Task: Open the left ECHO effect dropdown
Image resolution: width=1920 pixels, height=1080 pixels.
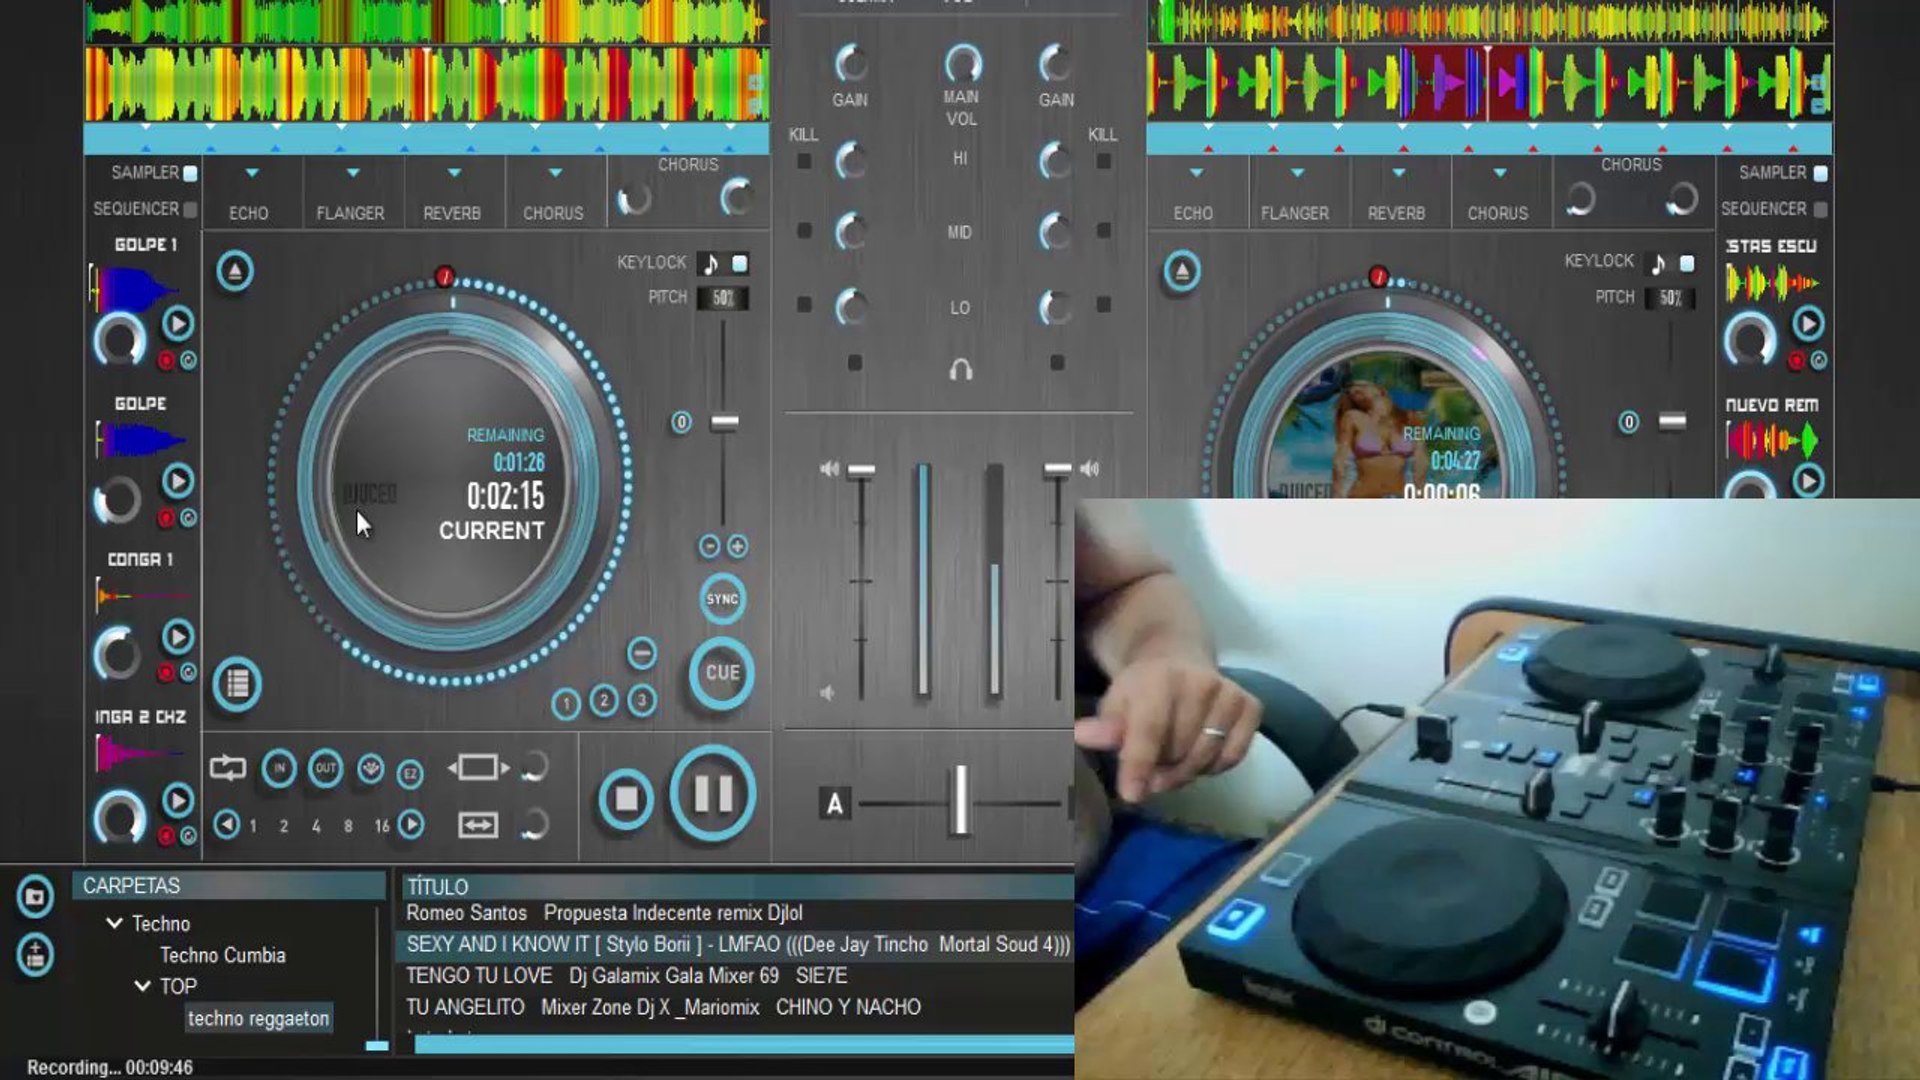Action: click(251, 173)
